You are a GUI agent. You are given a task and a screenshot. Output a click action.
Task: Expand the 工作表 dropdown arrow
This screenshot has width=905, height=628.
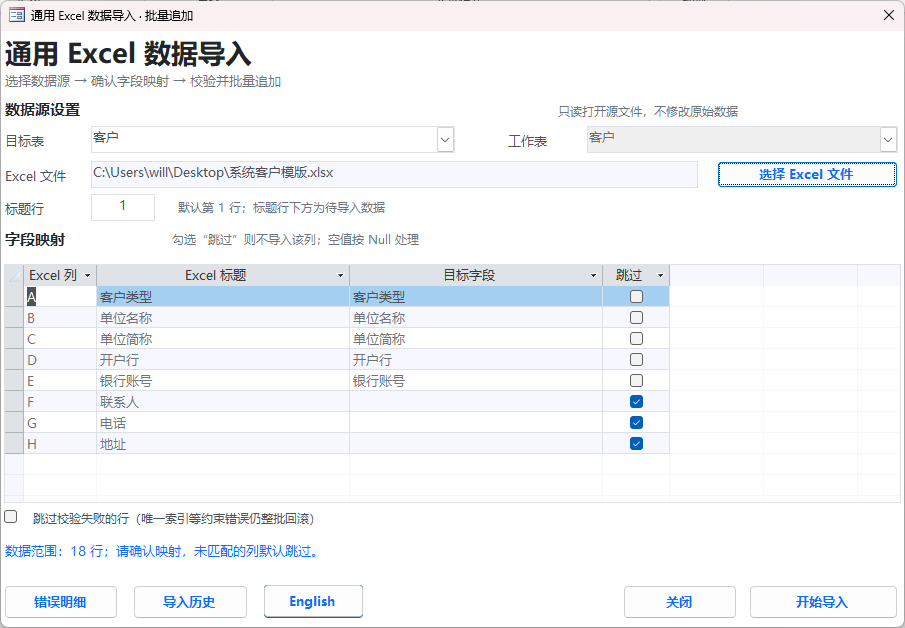tap(888, 140)
